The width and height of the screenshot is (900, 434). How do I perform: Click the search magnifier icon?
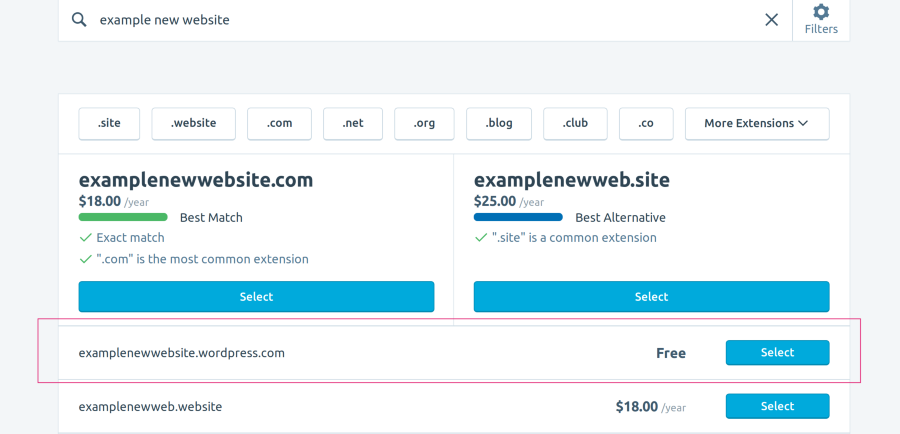(x=79, y=19)
